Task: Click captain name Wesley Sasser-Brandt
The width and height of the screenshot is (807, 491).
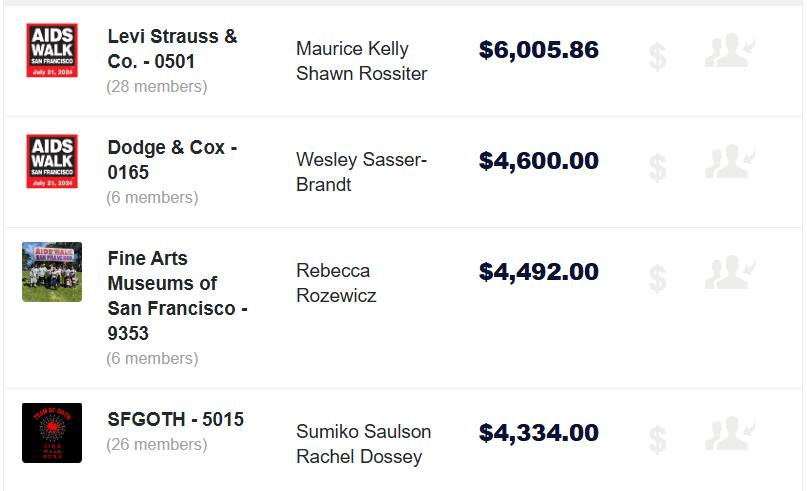Action: pos(361,172)
